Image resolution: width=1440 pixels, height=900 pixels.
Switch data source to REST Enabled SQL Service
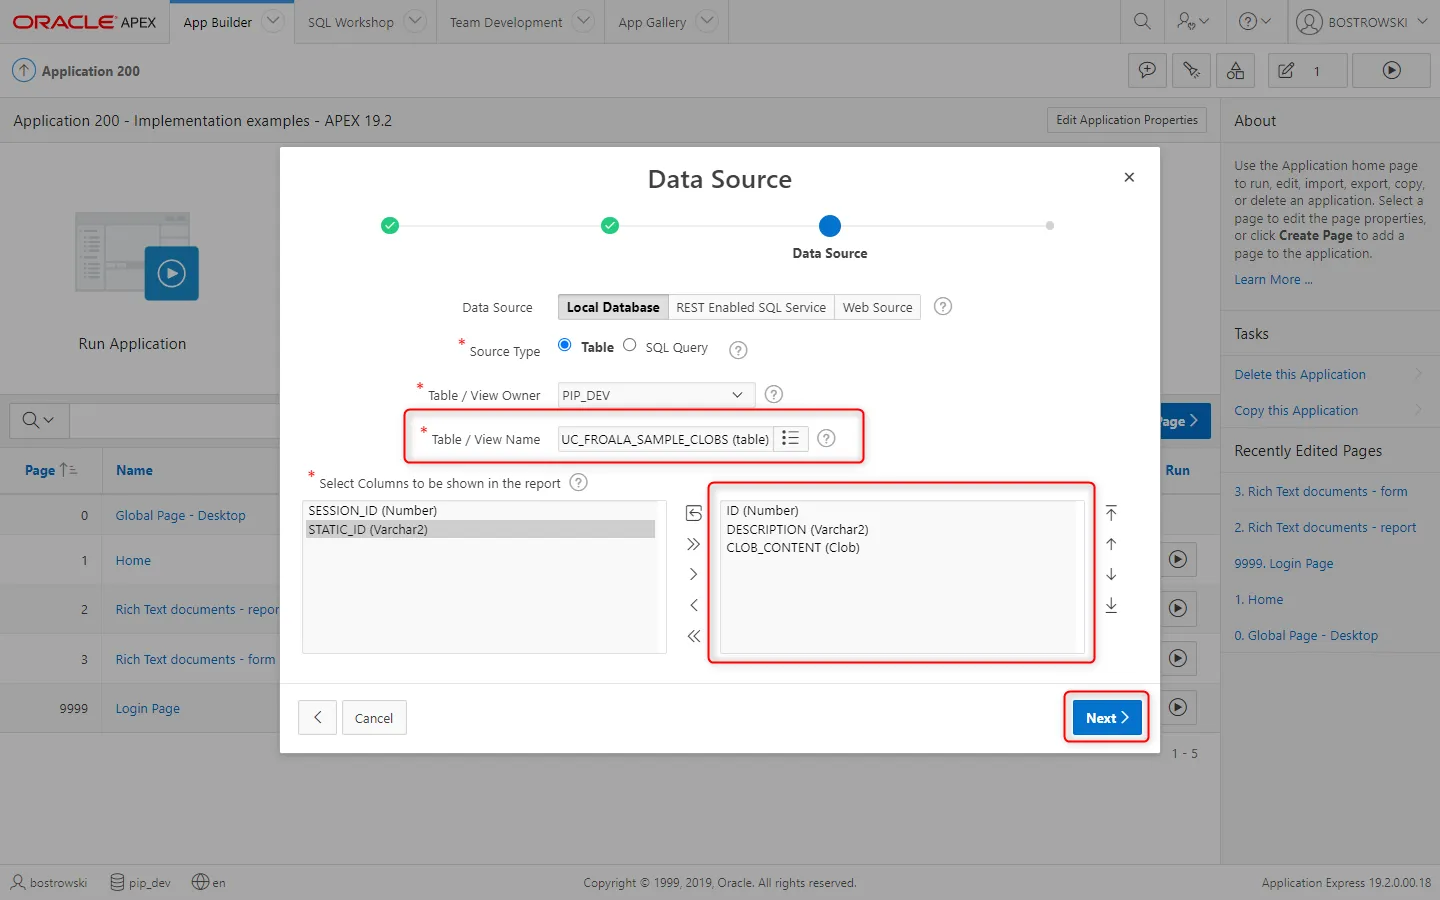pyautogui.click(x=750, y=307)
